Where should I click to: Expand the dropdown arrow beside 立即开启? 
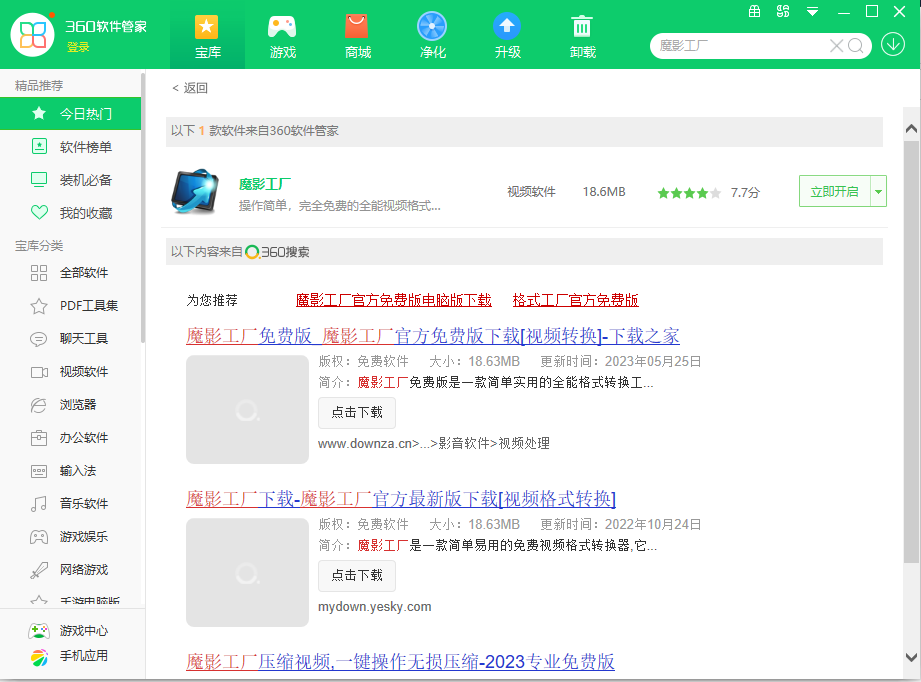(878, 192)
